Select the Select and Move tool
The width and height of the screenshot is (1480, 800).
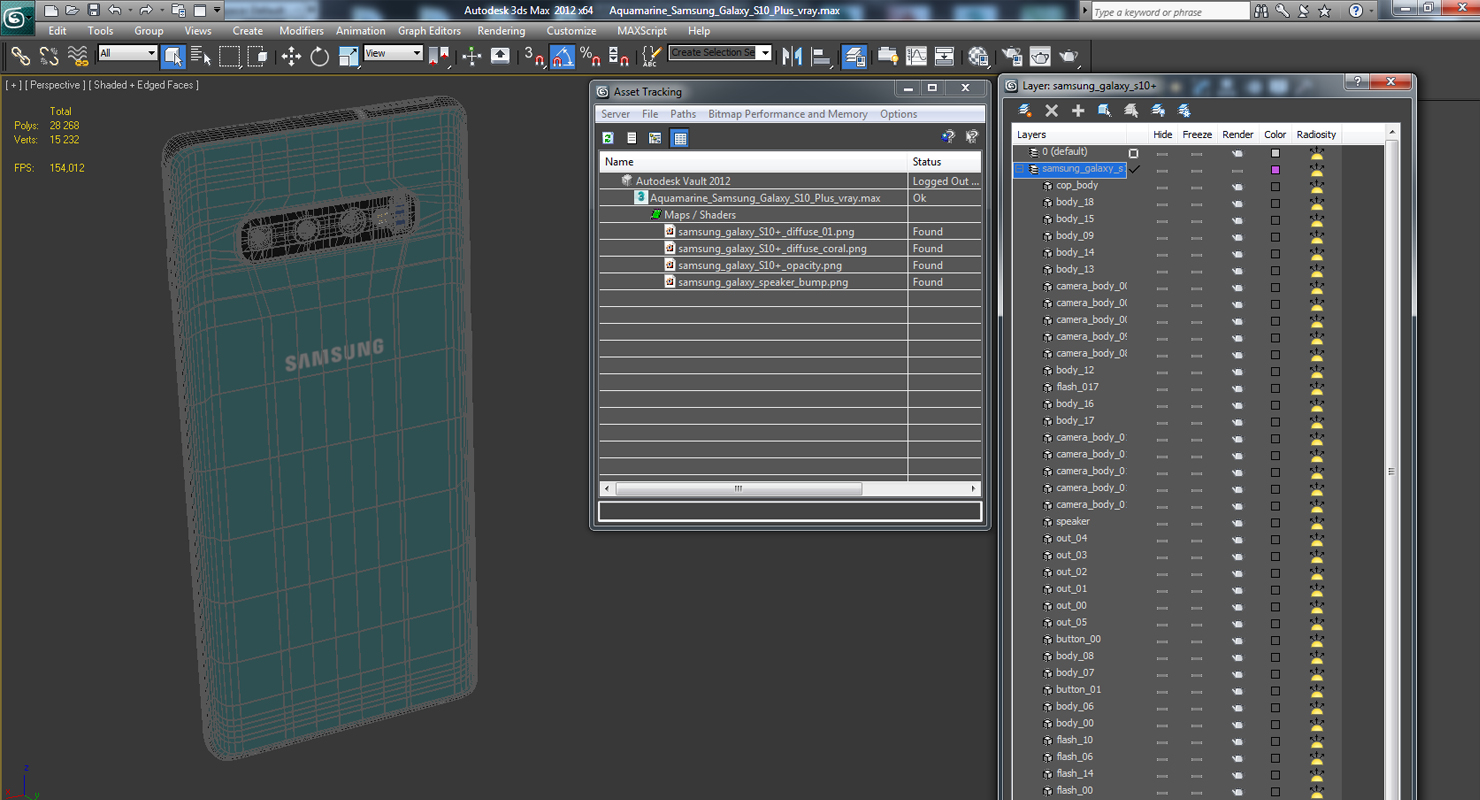tap(291, 56)
